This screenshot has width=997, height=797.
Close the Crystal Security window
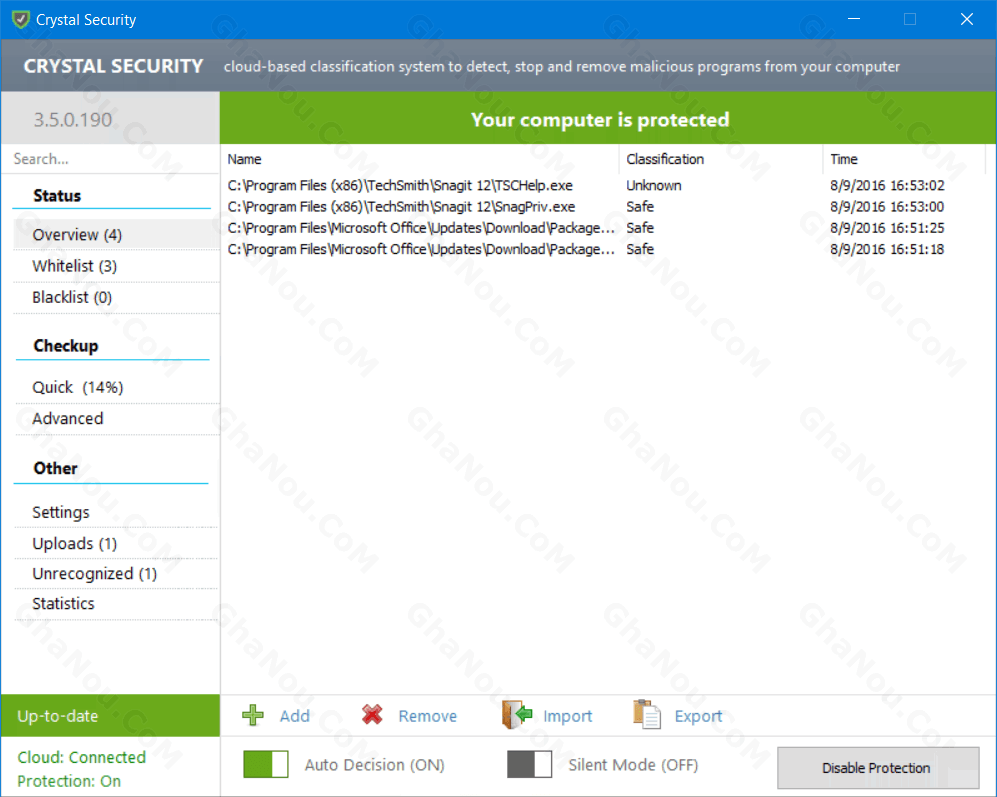966,19
